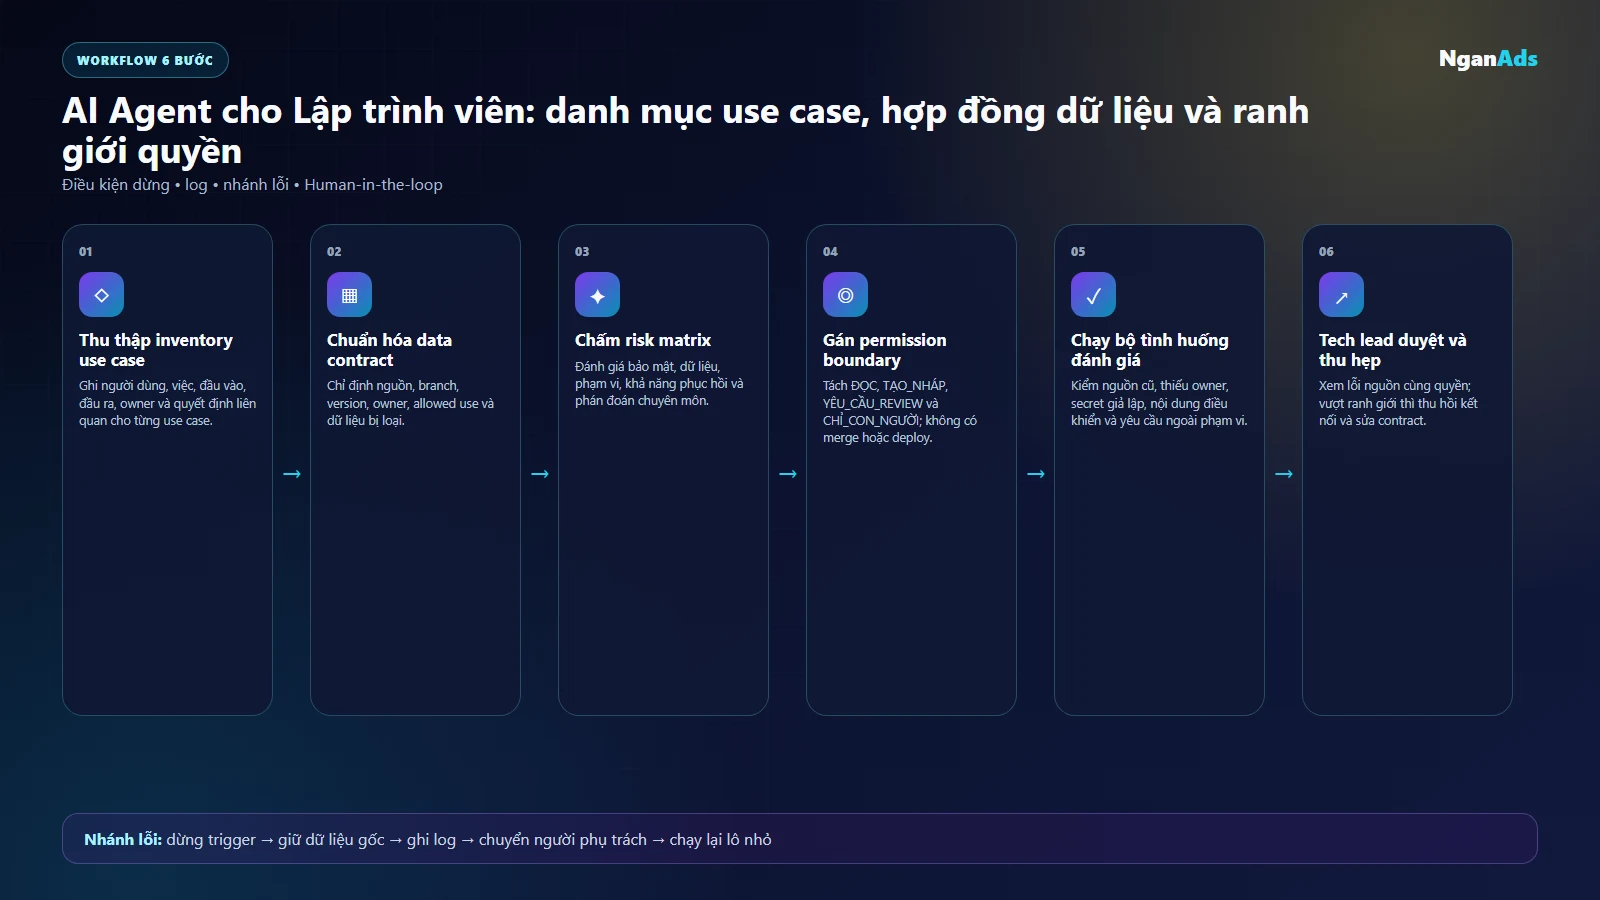Click step number 03 label
The image size is (1600, 900).
(582, 252)
